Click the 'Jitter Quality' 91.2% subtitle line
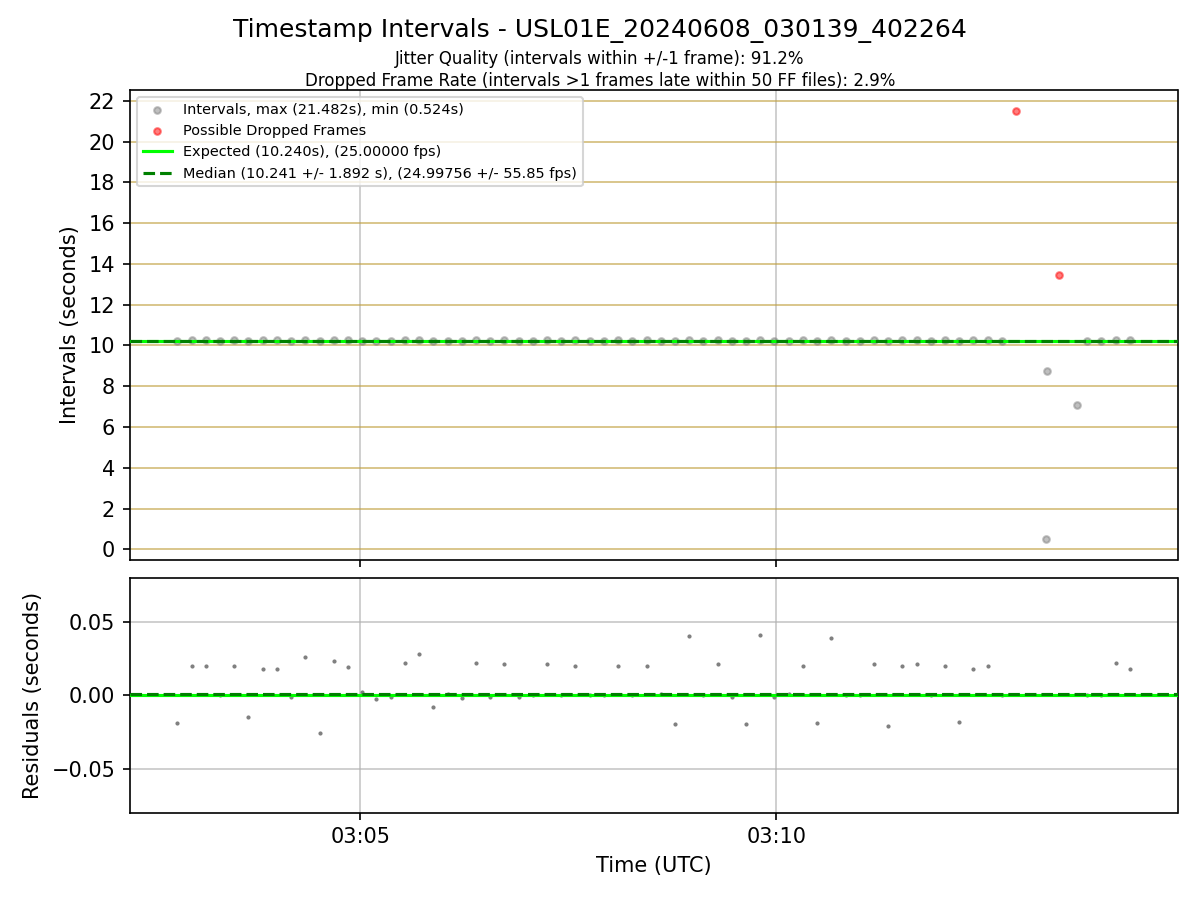 pyautogui.click(x=599, y=58)
